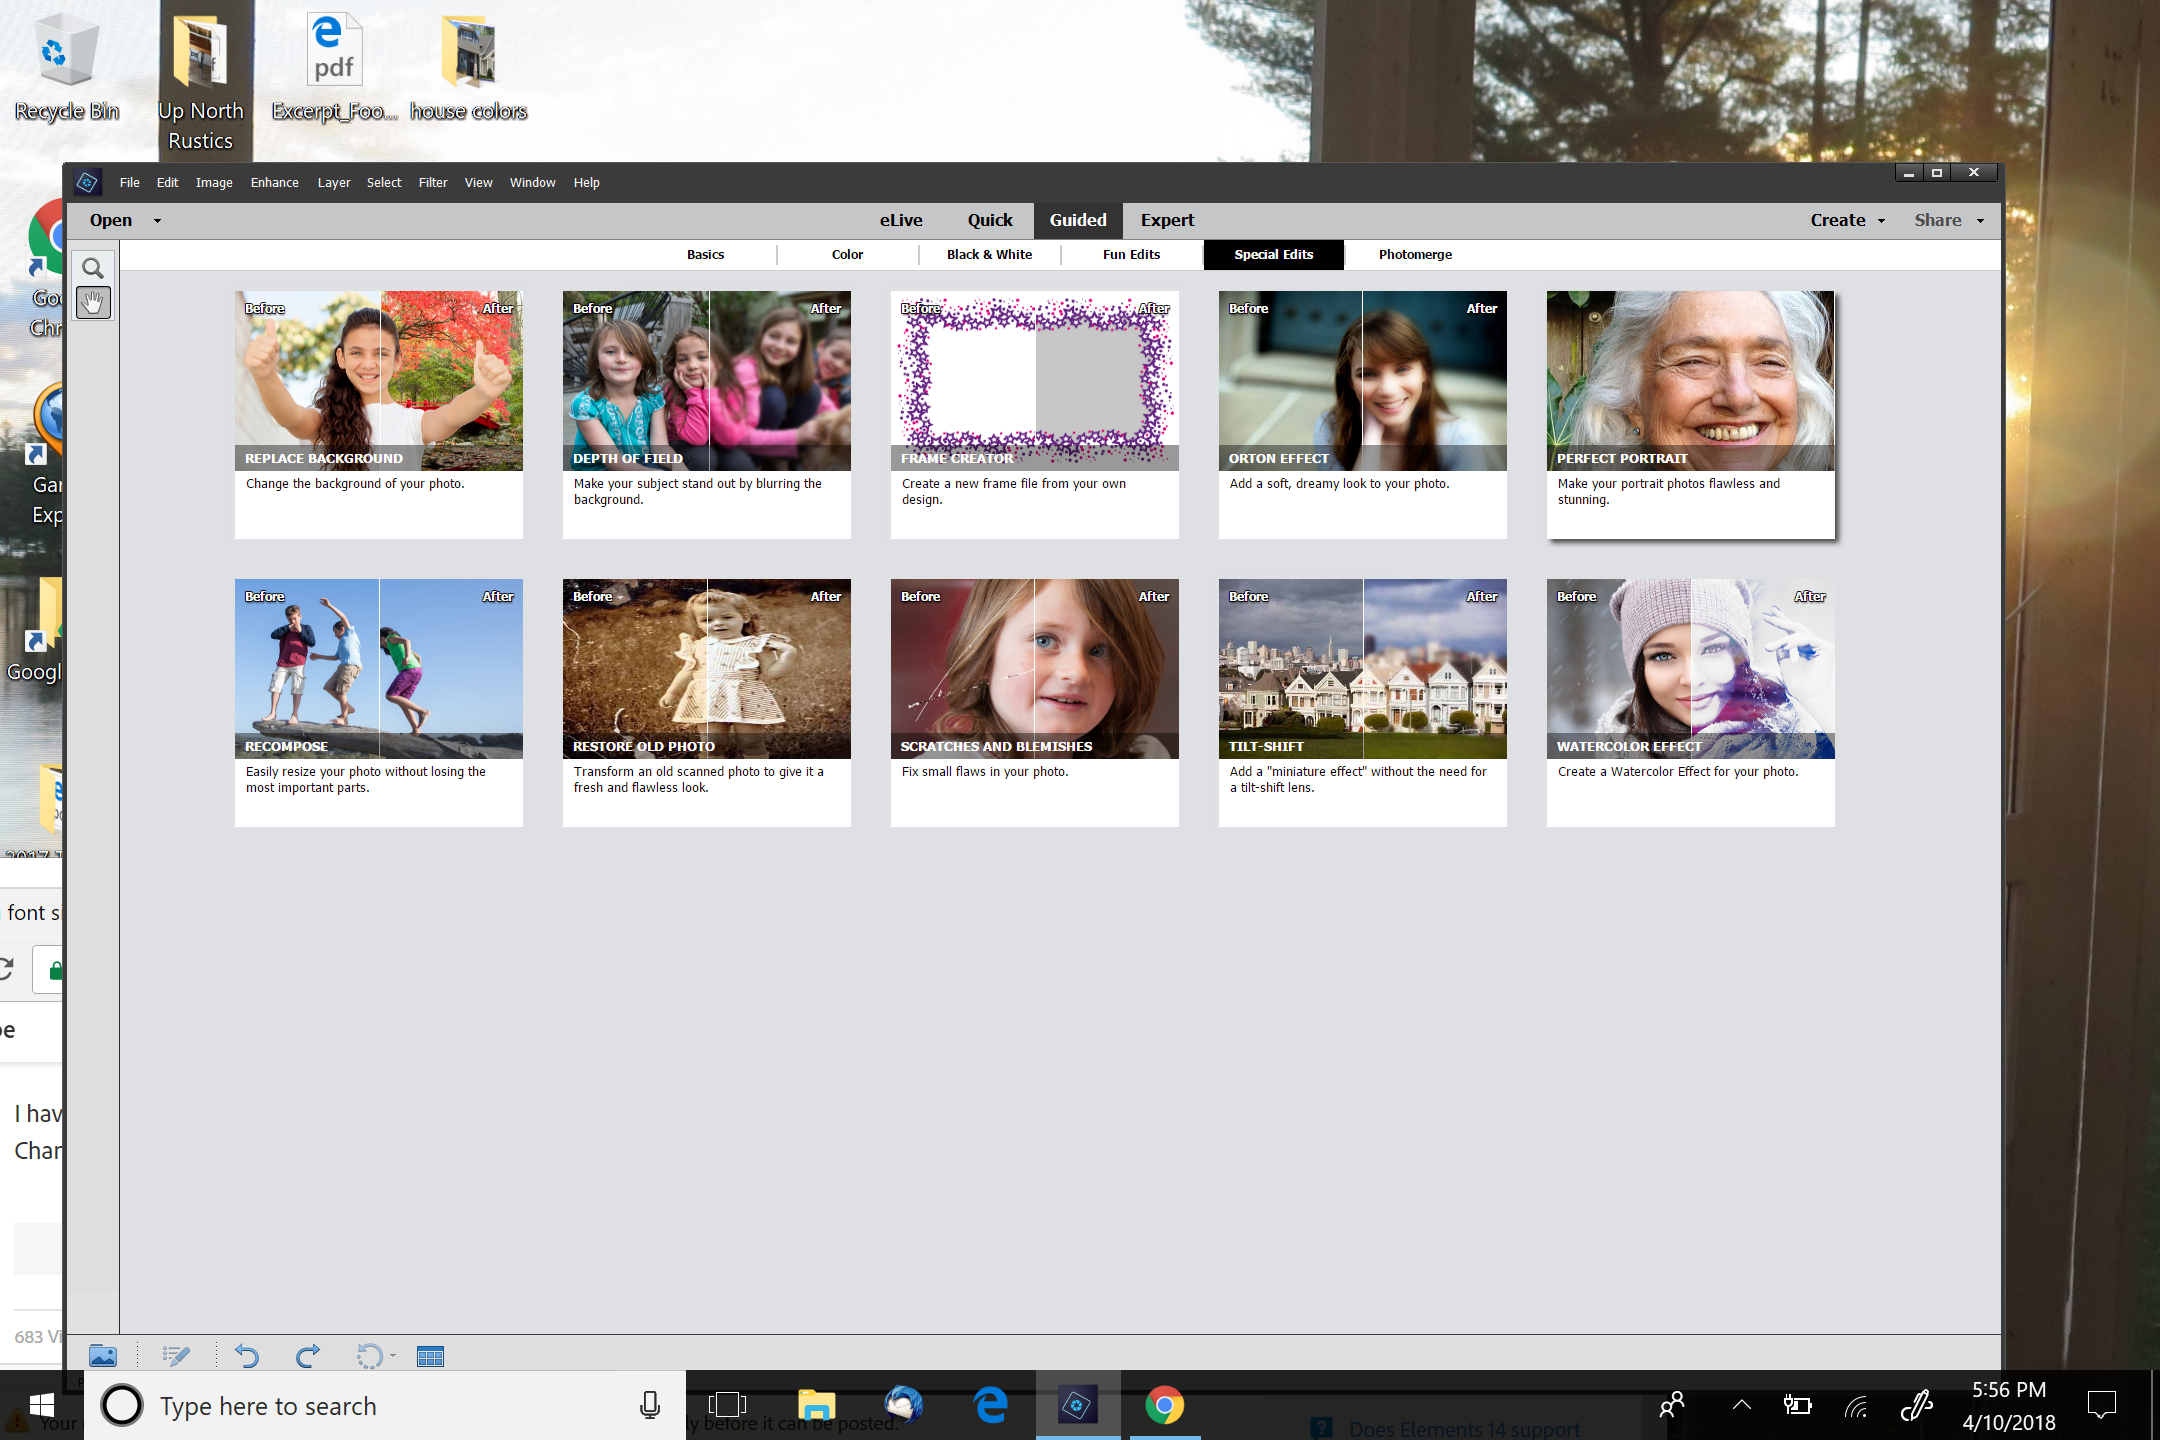Click the Share button

coord(1938,220)
